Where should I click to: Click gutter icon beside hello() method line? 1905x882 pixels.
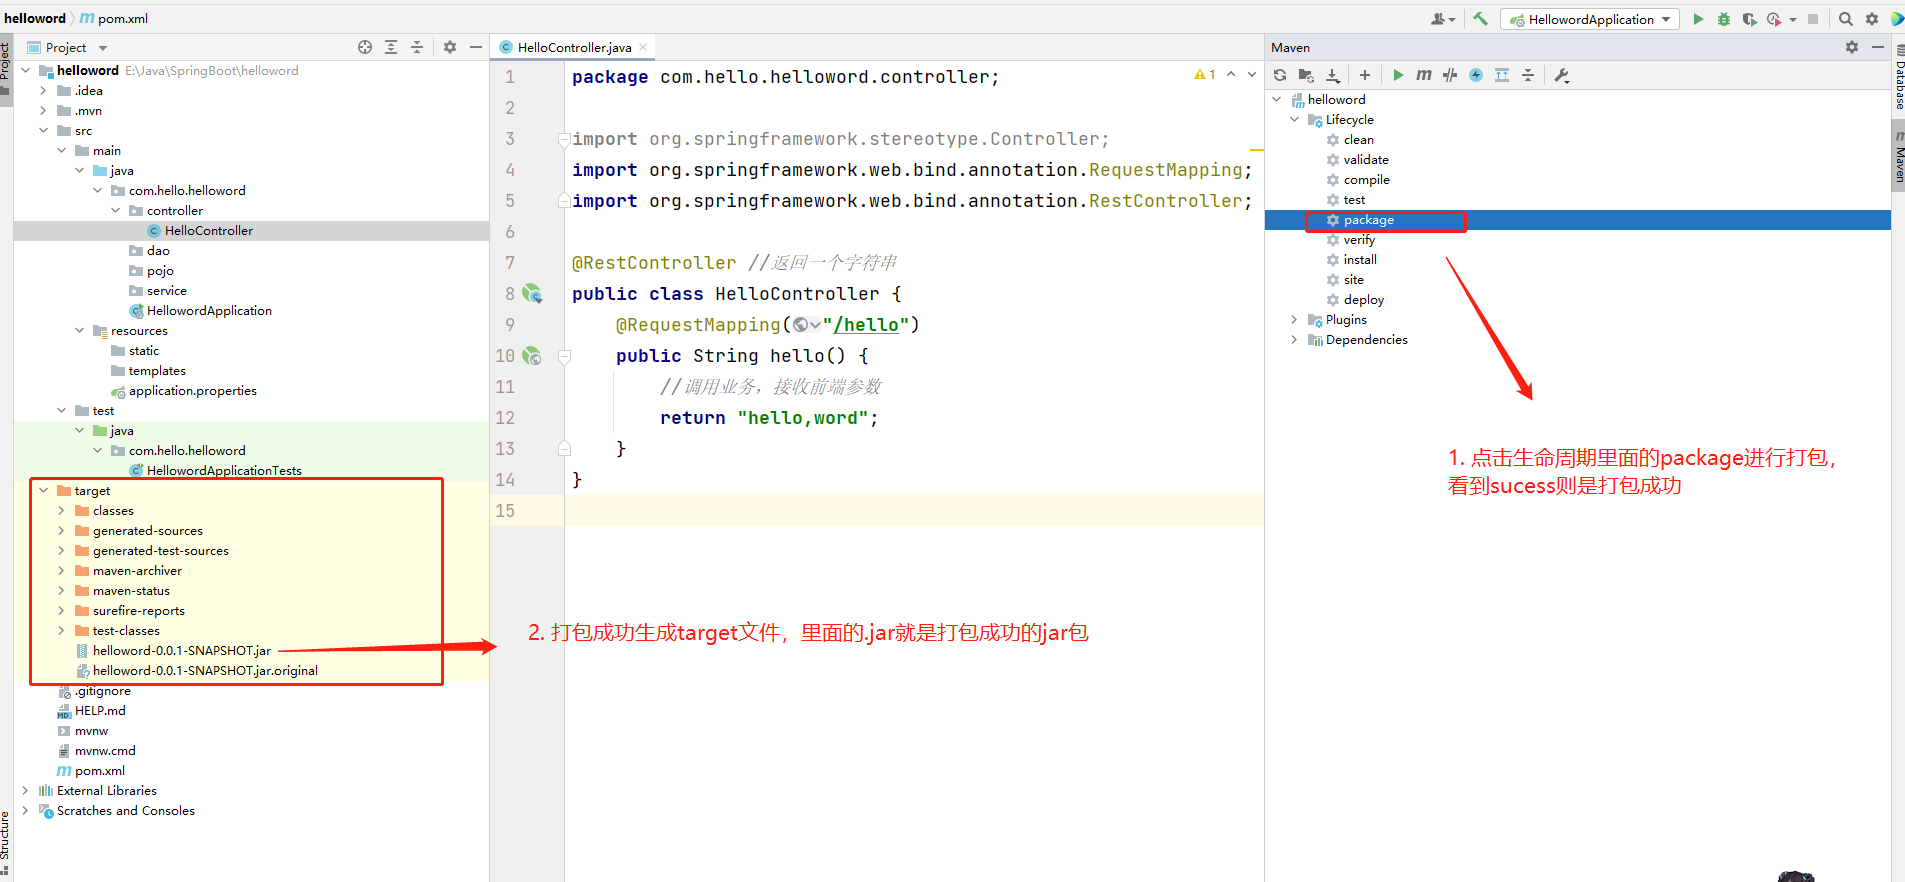coord(532,356)
